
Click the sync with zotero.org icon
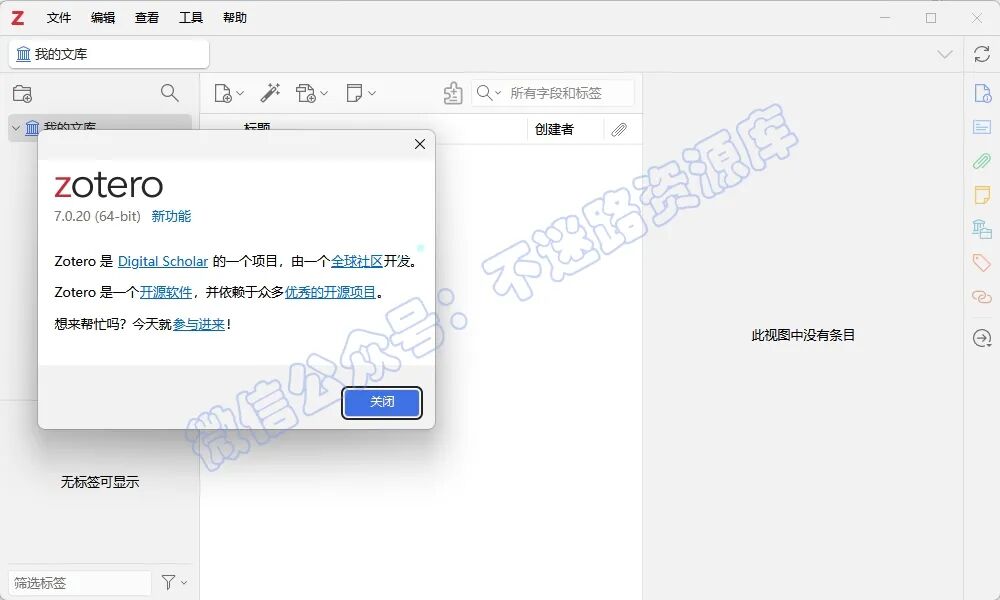[x=982, y=54]
